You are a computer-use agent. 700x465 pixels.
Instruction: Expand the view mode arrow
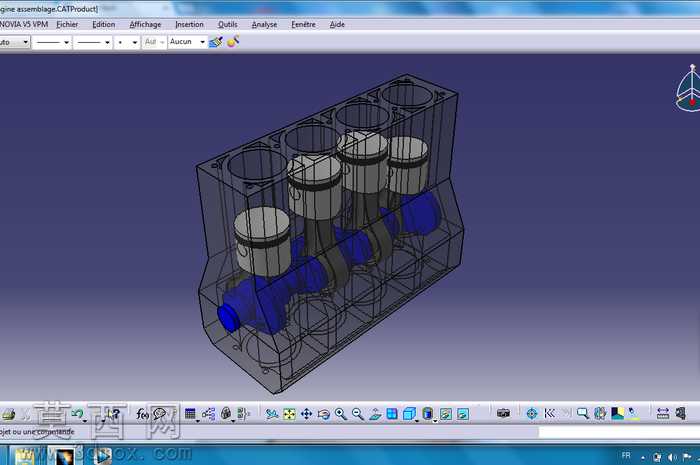pyautogui.click(x=435, y=420)
